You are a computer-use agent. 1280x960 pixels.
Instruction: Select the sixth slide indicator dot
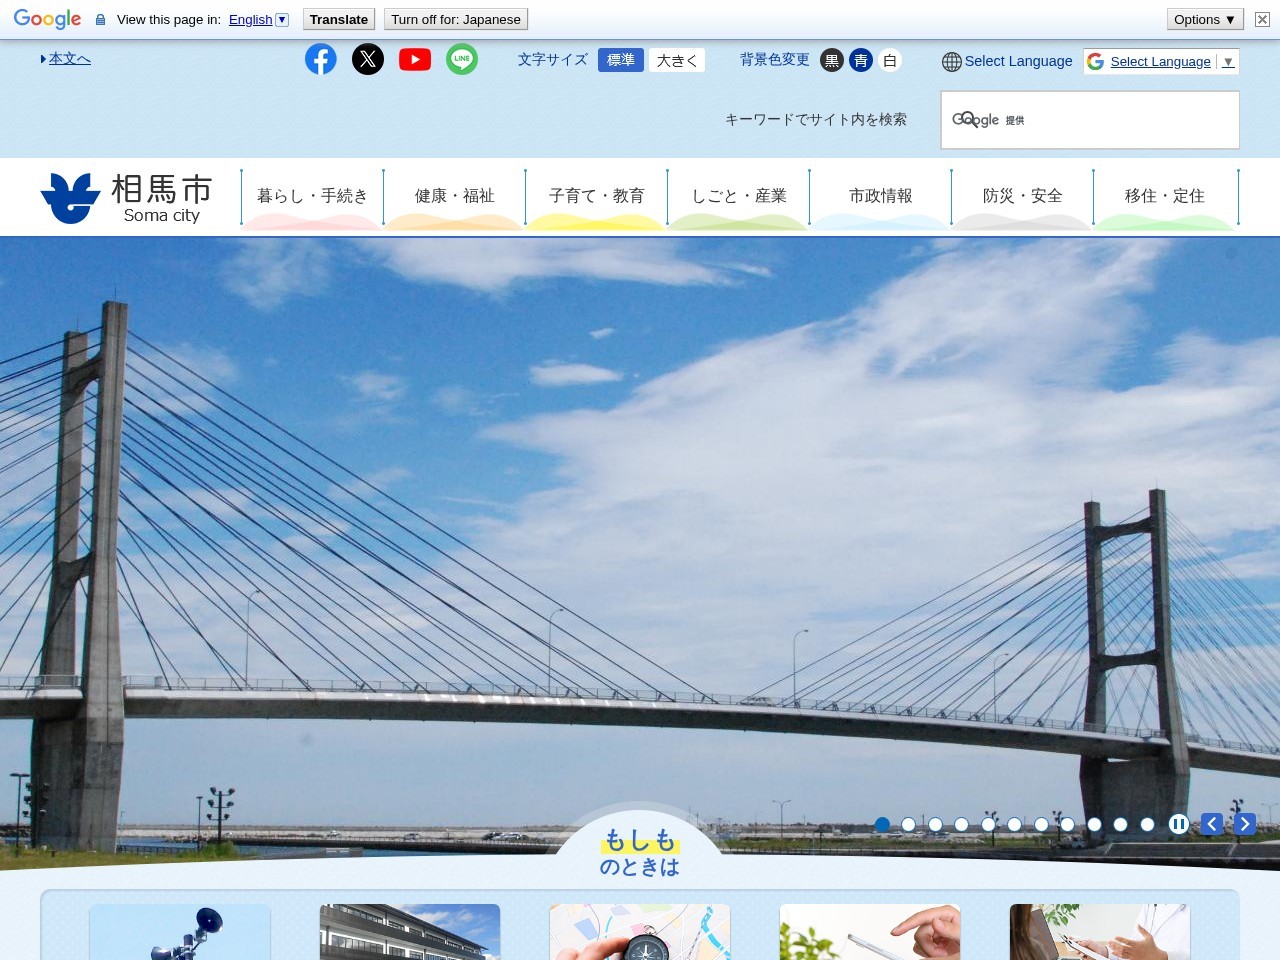pos(1014,825)
